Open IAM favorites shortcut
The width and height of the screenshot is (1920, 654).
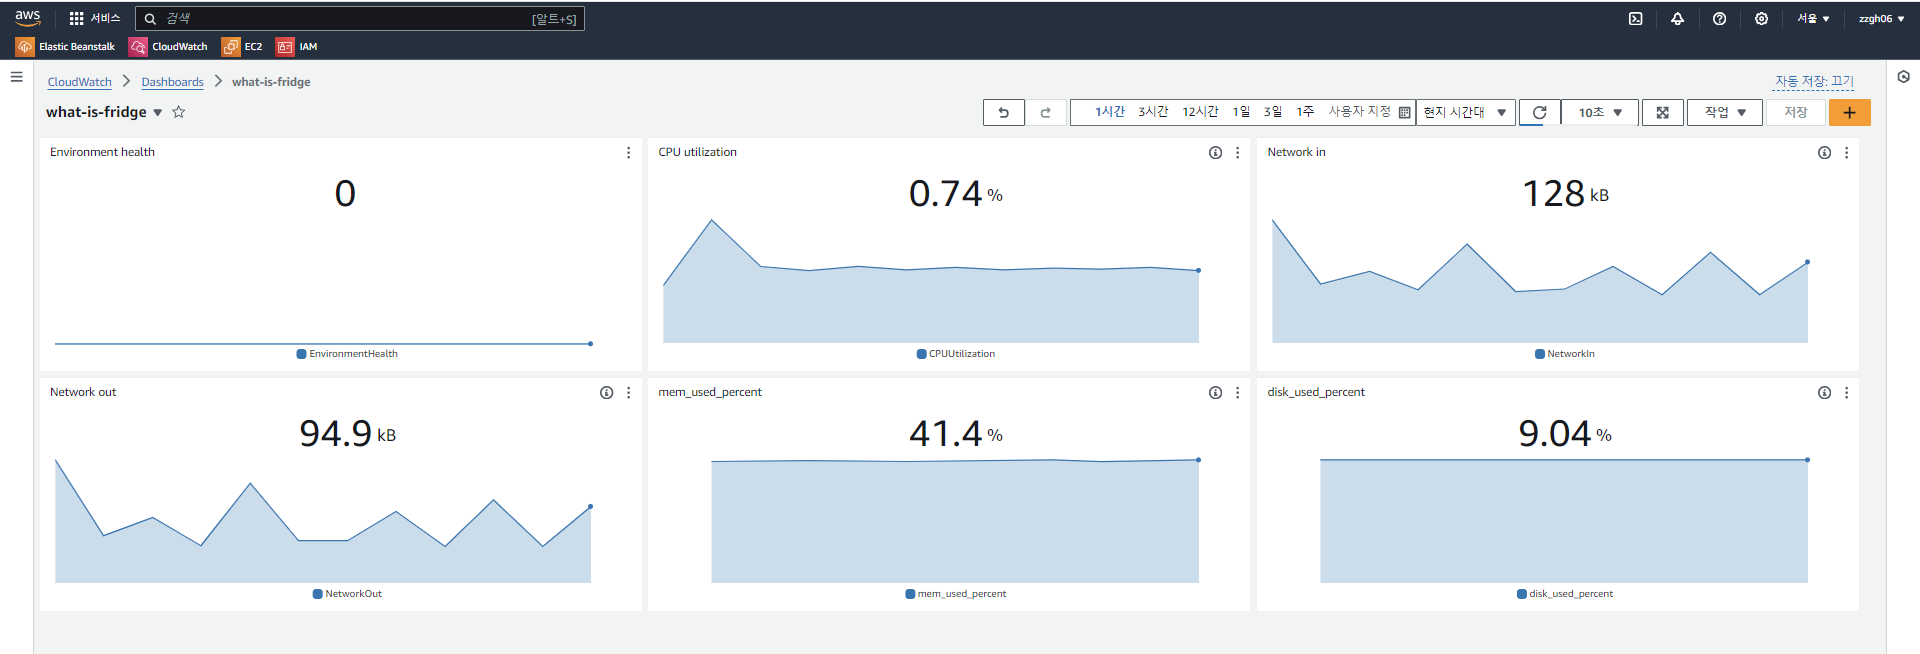(297, 46)
